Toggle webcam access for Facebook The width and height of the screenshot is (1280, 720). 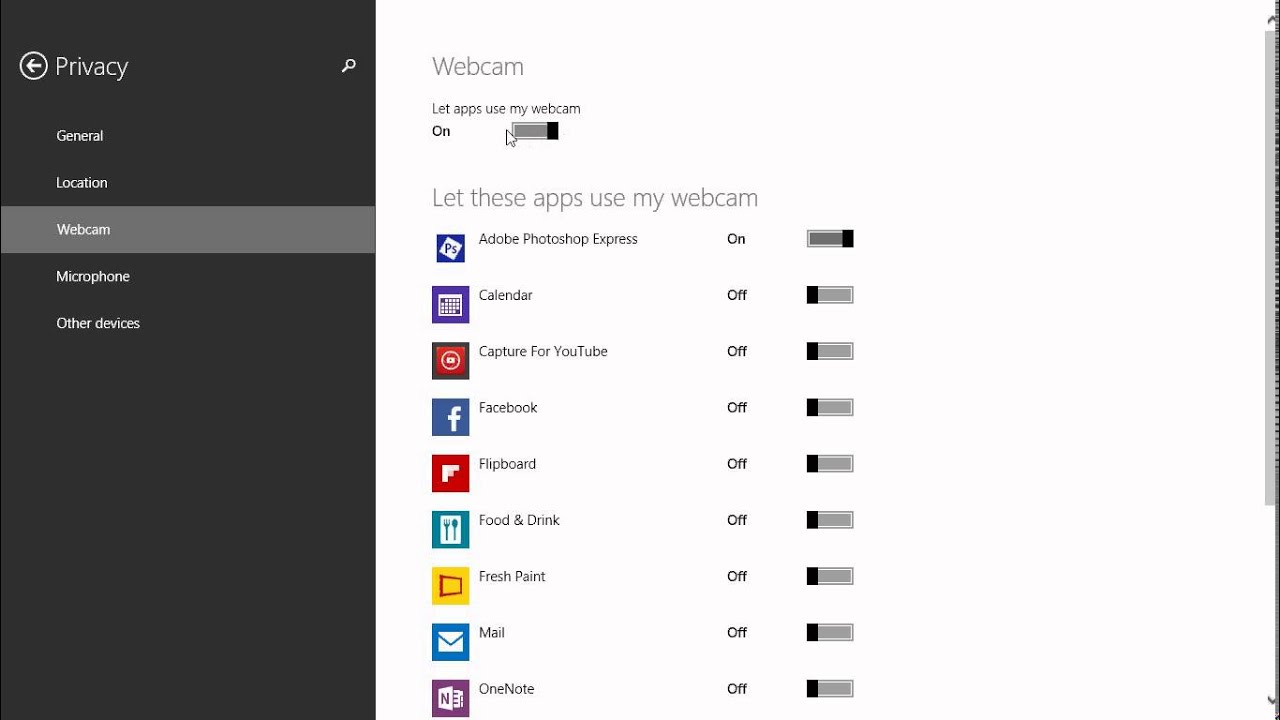click(830, 408)
